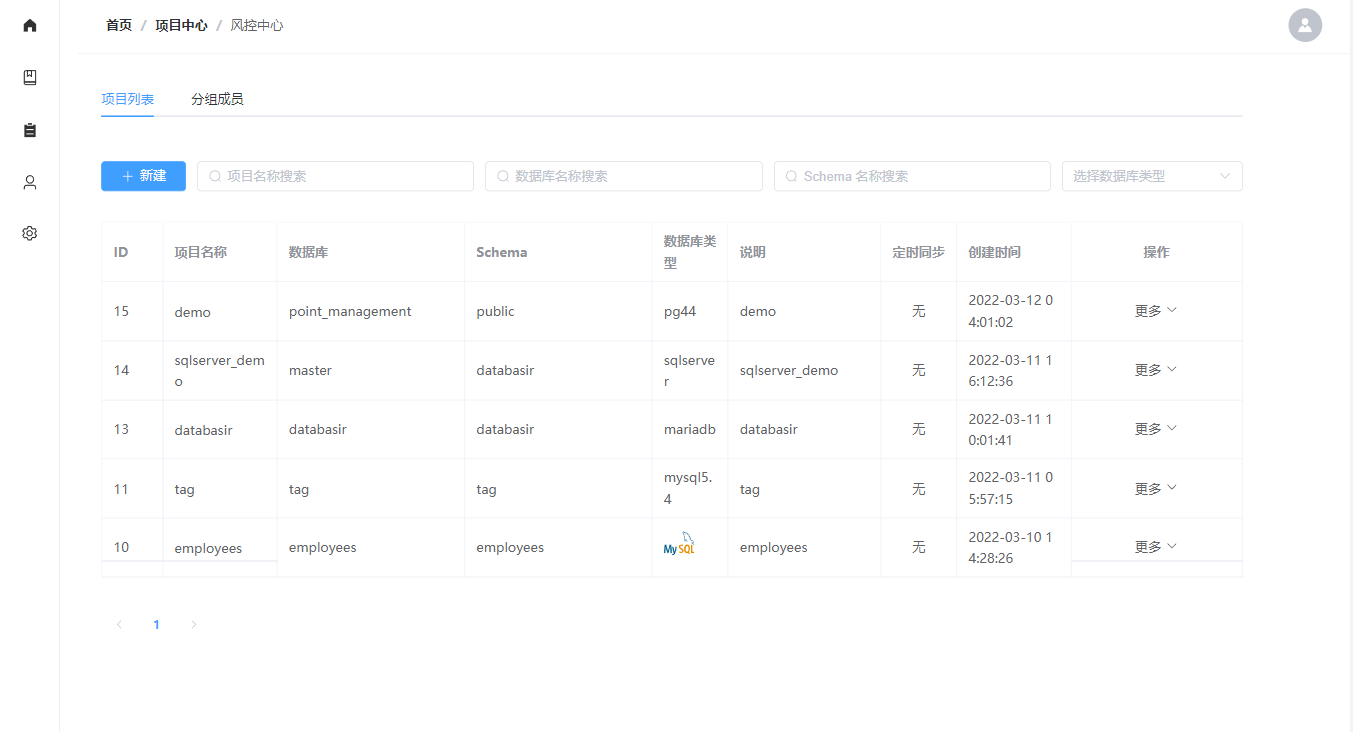Image resolution: width=1353 pixels, height=732 pixels.
Task: Select the clipboard icon in sidebar
Action: point(30,130)
